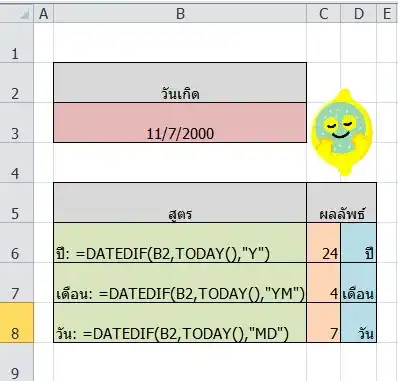398x381 pixels.
Task: Select the DATEDIF "YM" formula cell
Action: pyautogui.click(x=180, y=283)
